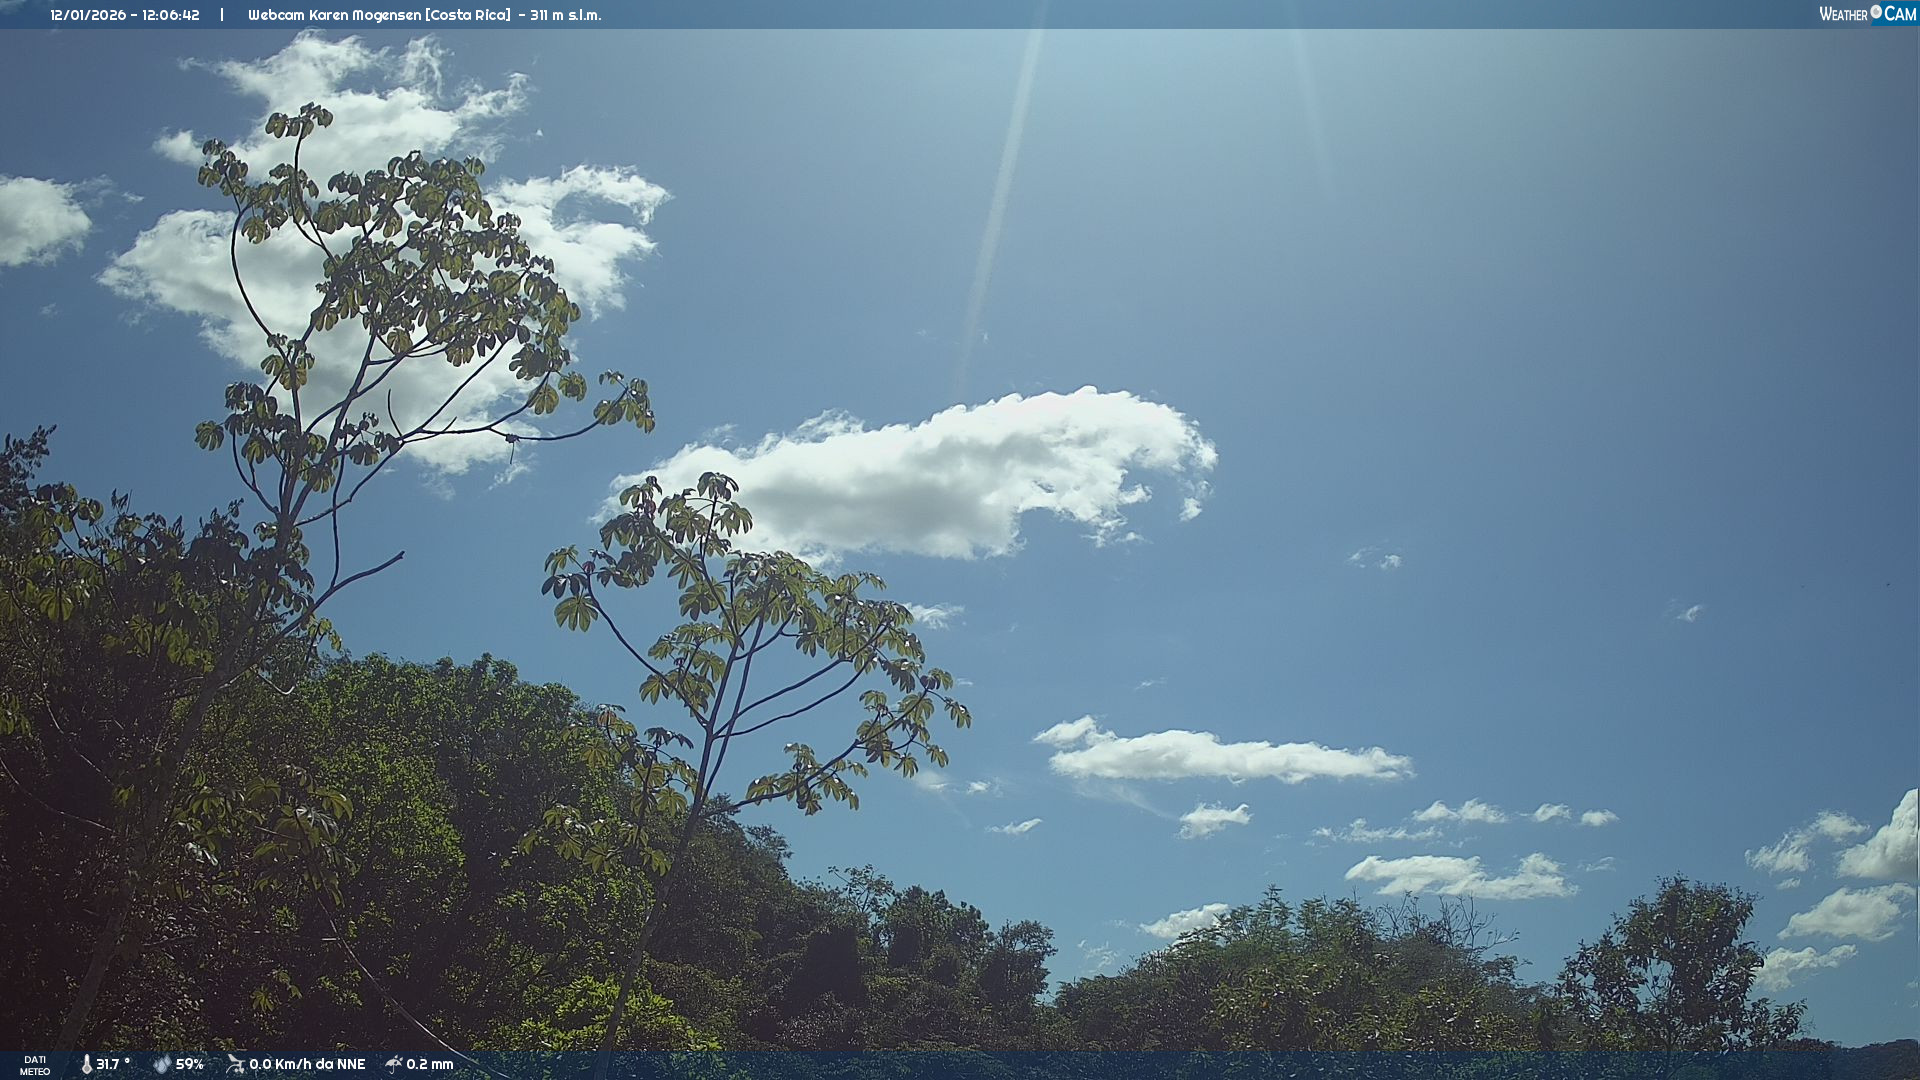Click the 0.0 Km/h da NNE wind reading

(x=307, y=1064)
